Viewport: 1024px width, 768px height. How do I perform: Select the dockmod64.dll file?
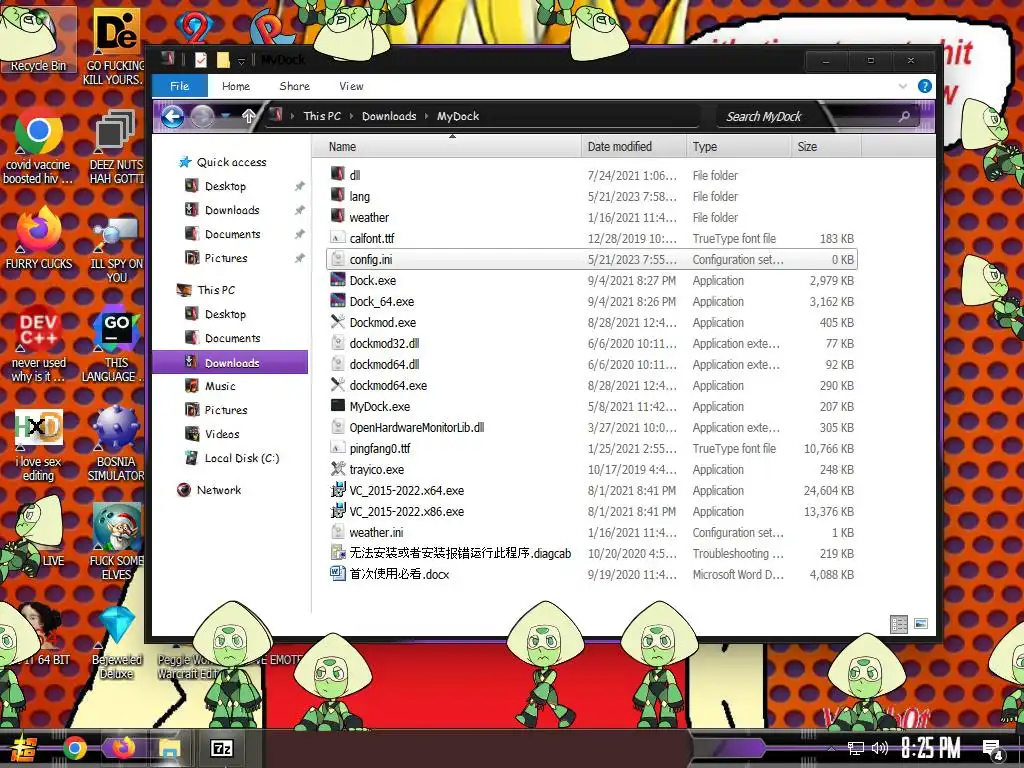(384, 364)
